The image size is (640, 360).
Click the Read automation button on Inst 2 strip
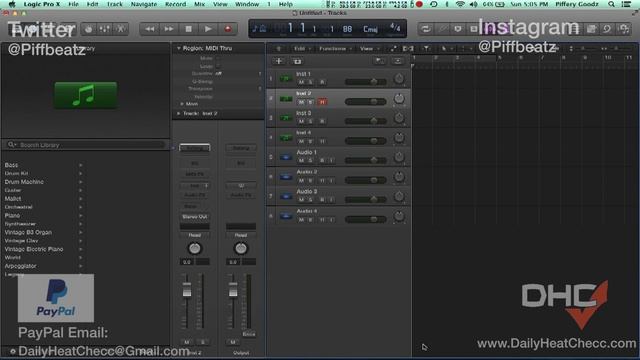[x=195, y=235]
